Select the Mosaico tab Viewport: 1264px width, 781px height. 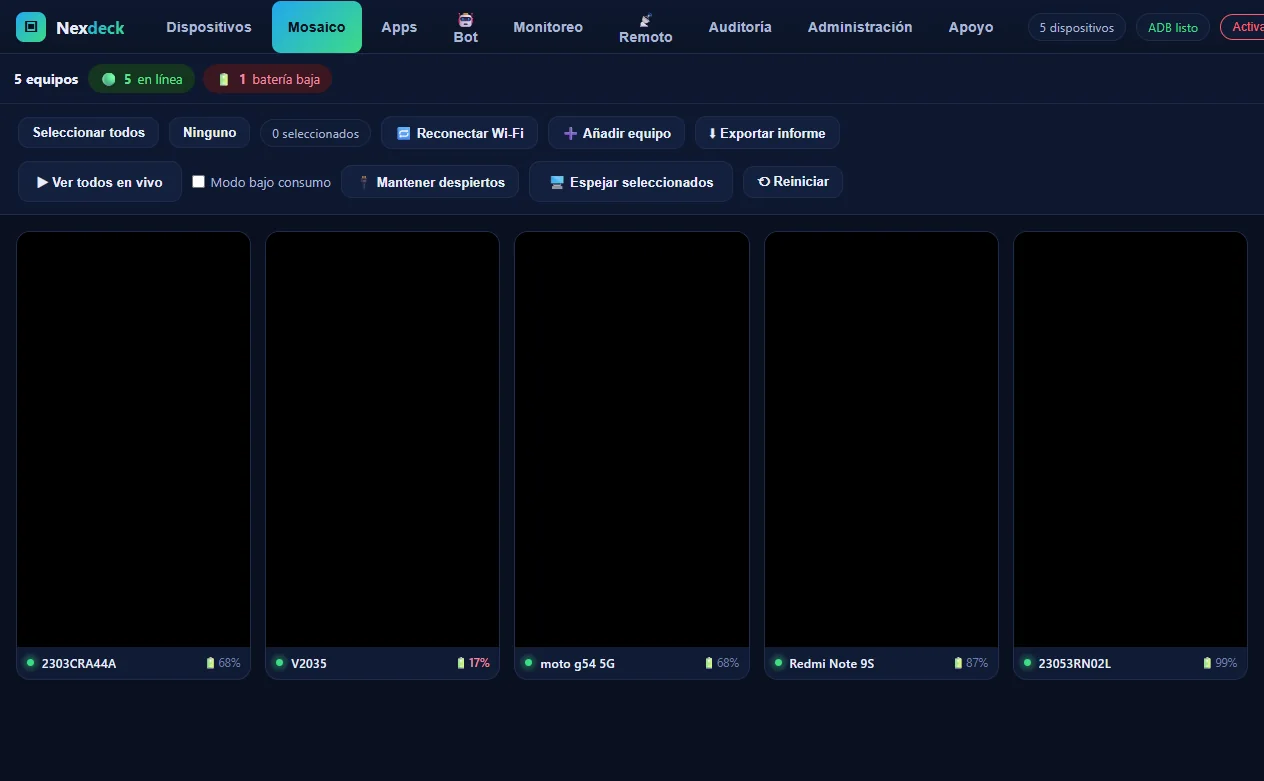pyautogui.click(x=317, y=27)
